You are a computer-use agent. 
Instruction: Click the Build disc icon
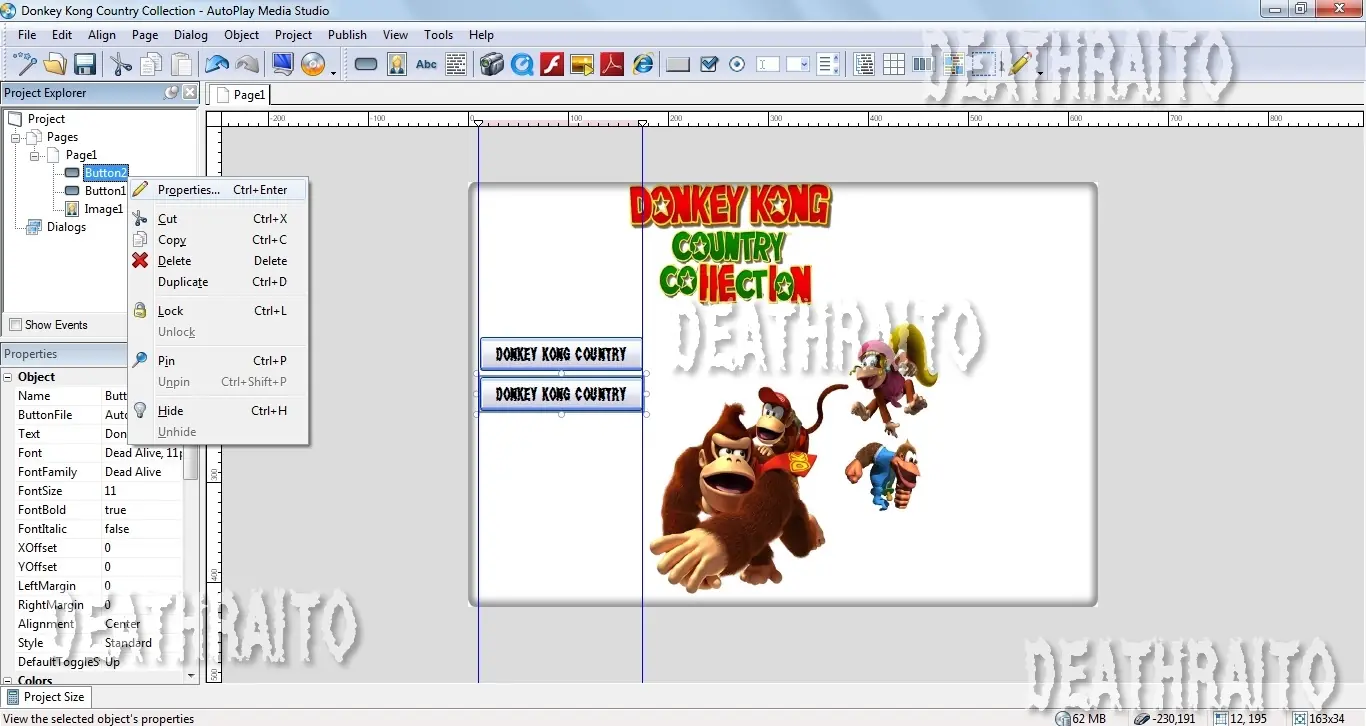[x=313, y=65]
